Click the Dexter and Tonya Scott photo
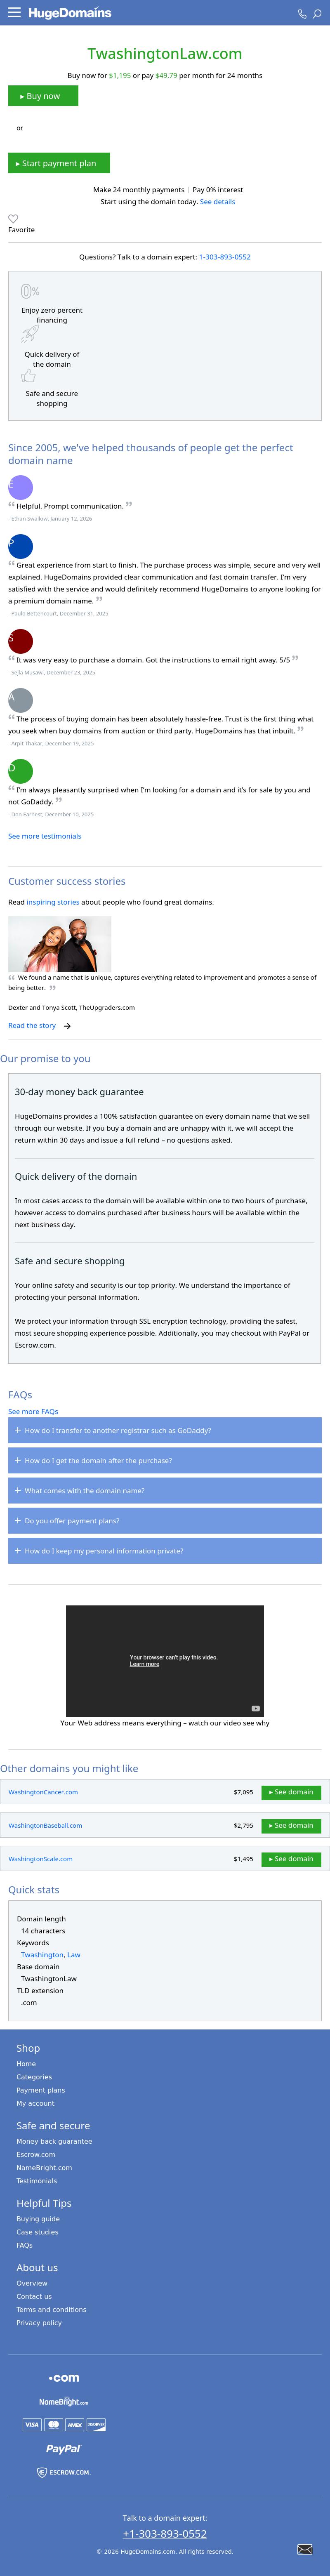This screenshot has height=2576, width=330. pos(60,944)
